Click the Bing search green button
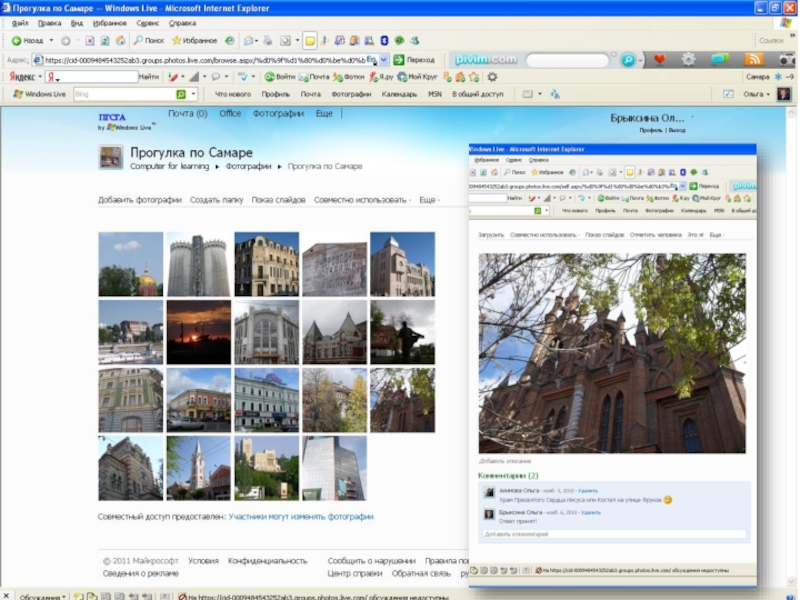Screen dimensions: 800x600 click(181, 94)
